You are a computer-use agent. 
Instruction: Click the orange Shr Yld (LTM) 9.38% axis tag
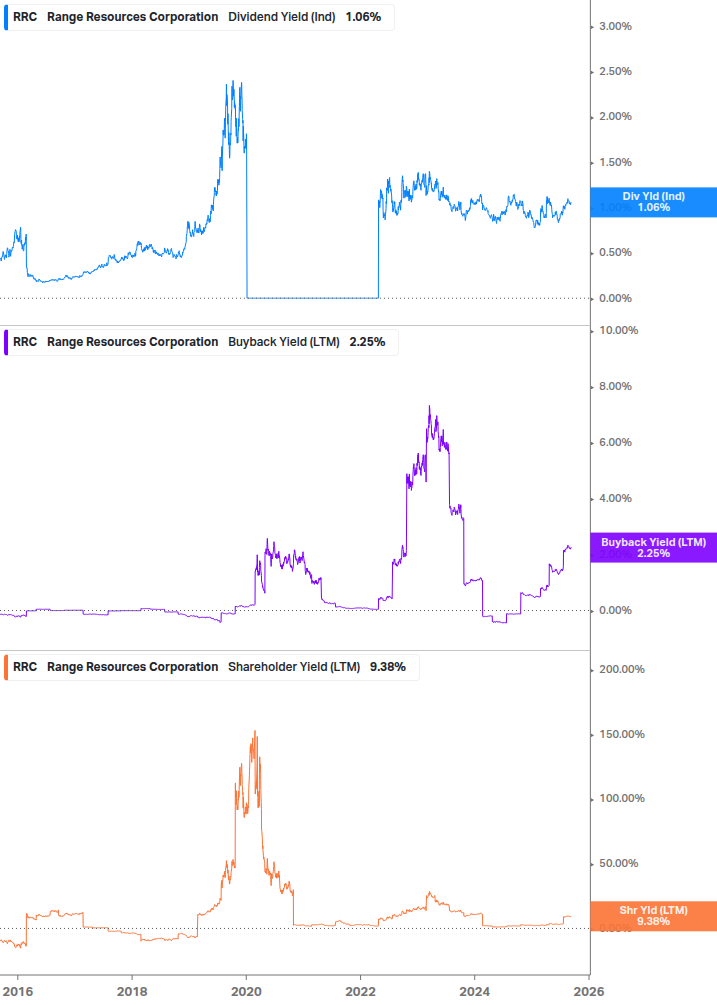coord(654,917)
